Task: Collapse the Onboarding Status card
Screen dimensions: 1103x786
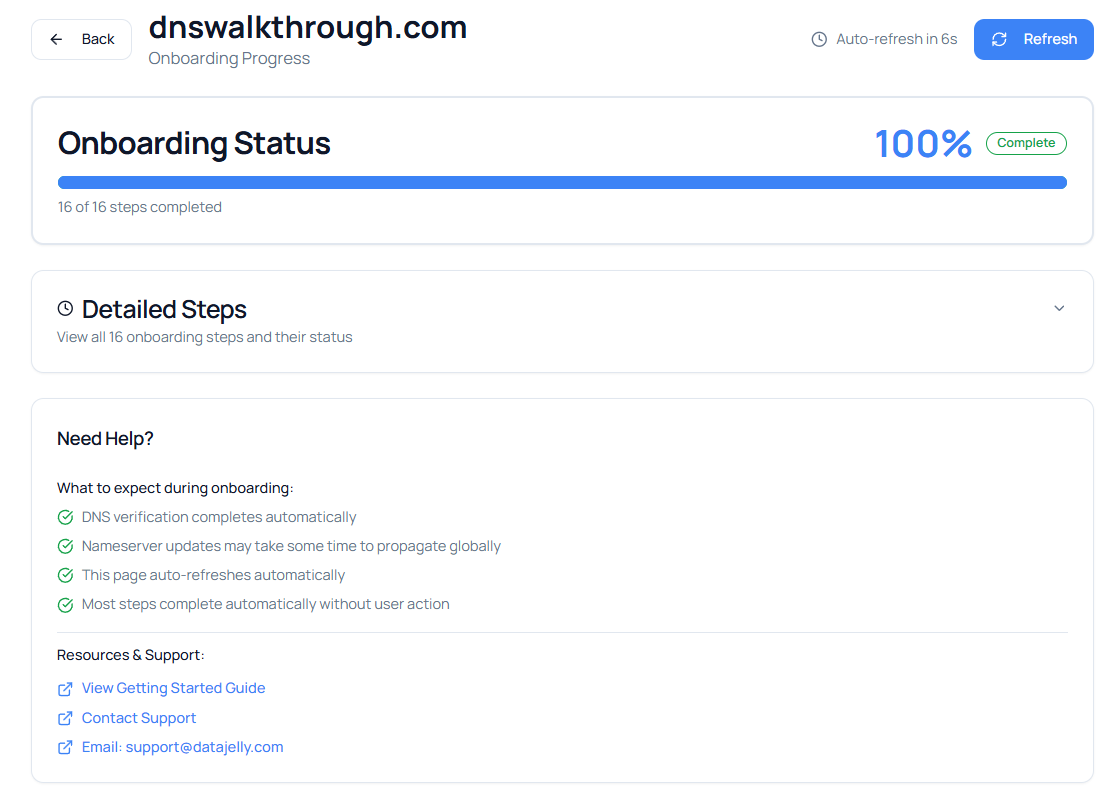Action: (x=194, y=144)
